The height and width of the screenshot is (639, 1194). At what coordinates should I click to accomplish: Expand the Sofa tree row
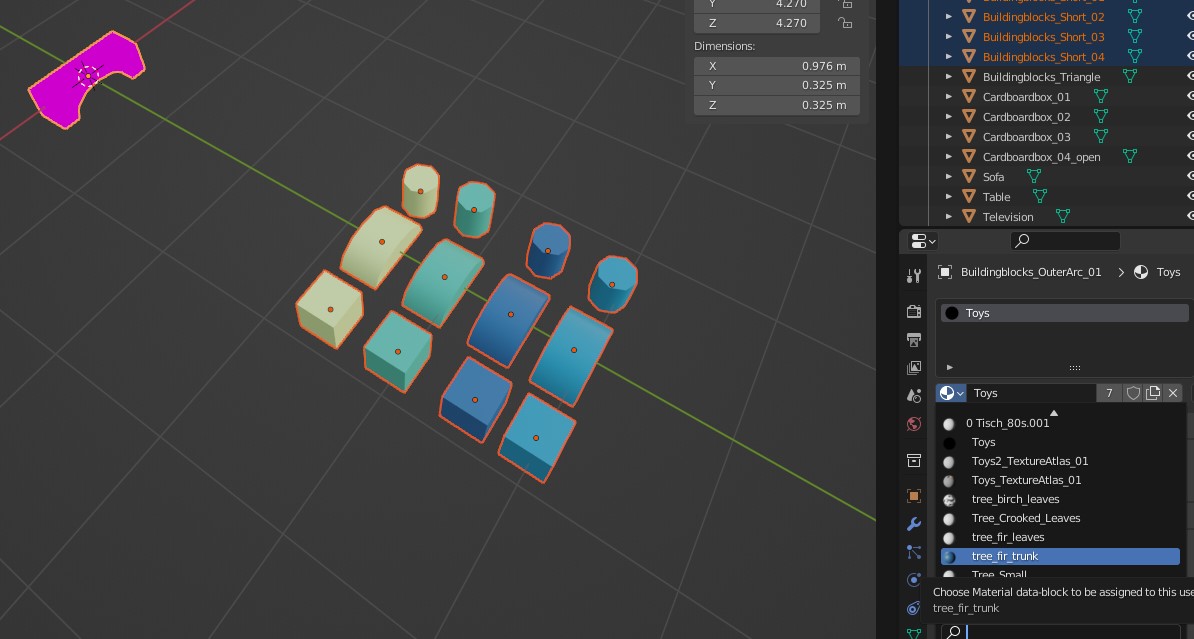(x=949, y=177)
